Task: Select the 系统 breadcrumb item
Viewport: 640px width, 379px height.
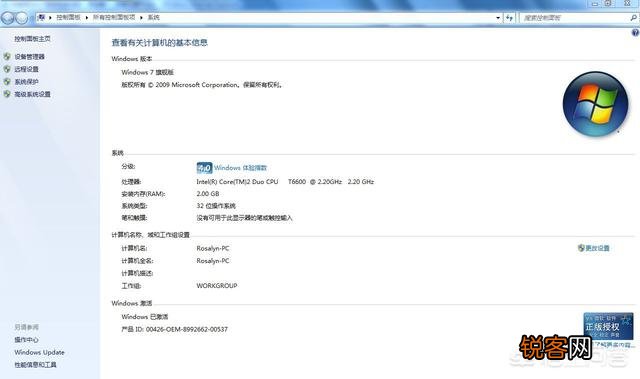Action: coord(153,17)
